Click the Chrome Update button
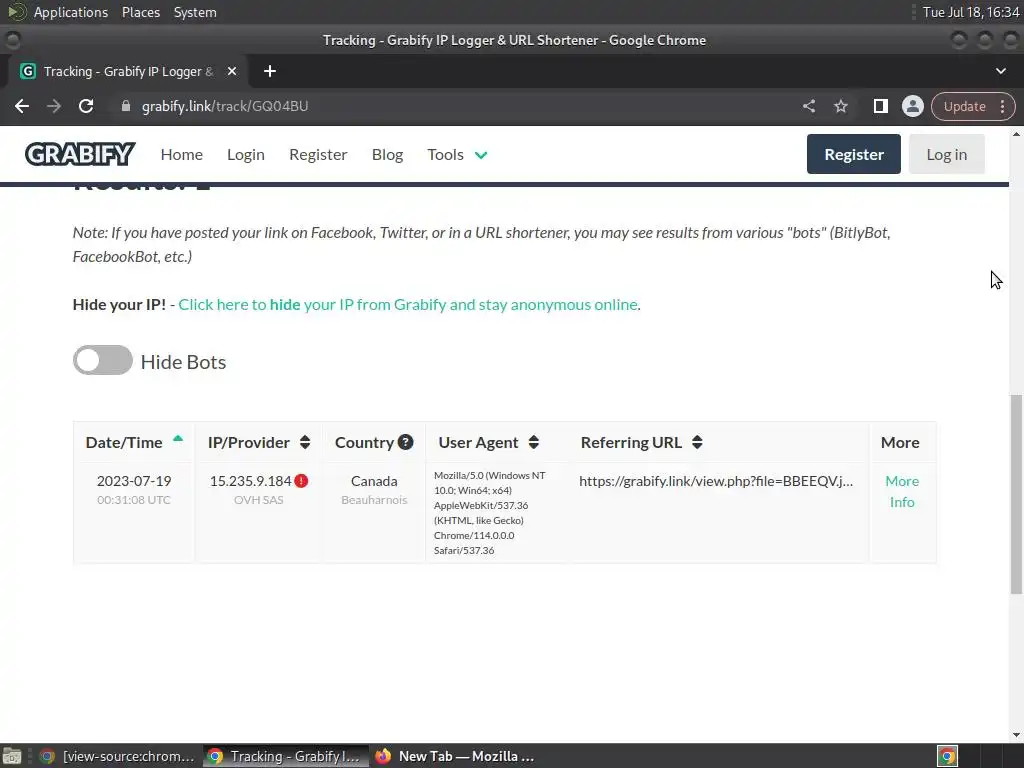 [x=964, y=106]
